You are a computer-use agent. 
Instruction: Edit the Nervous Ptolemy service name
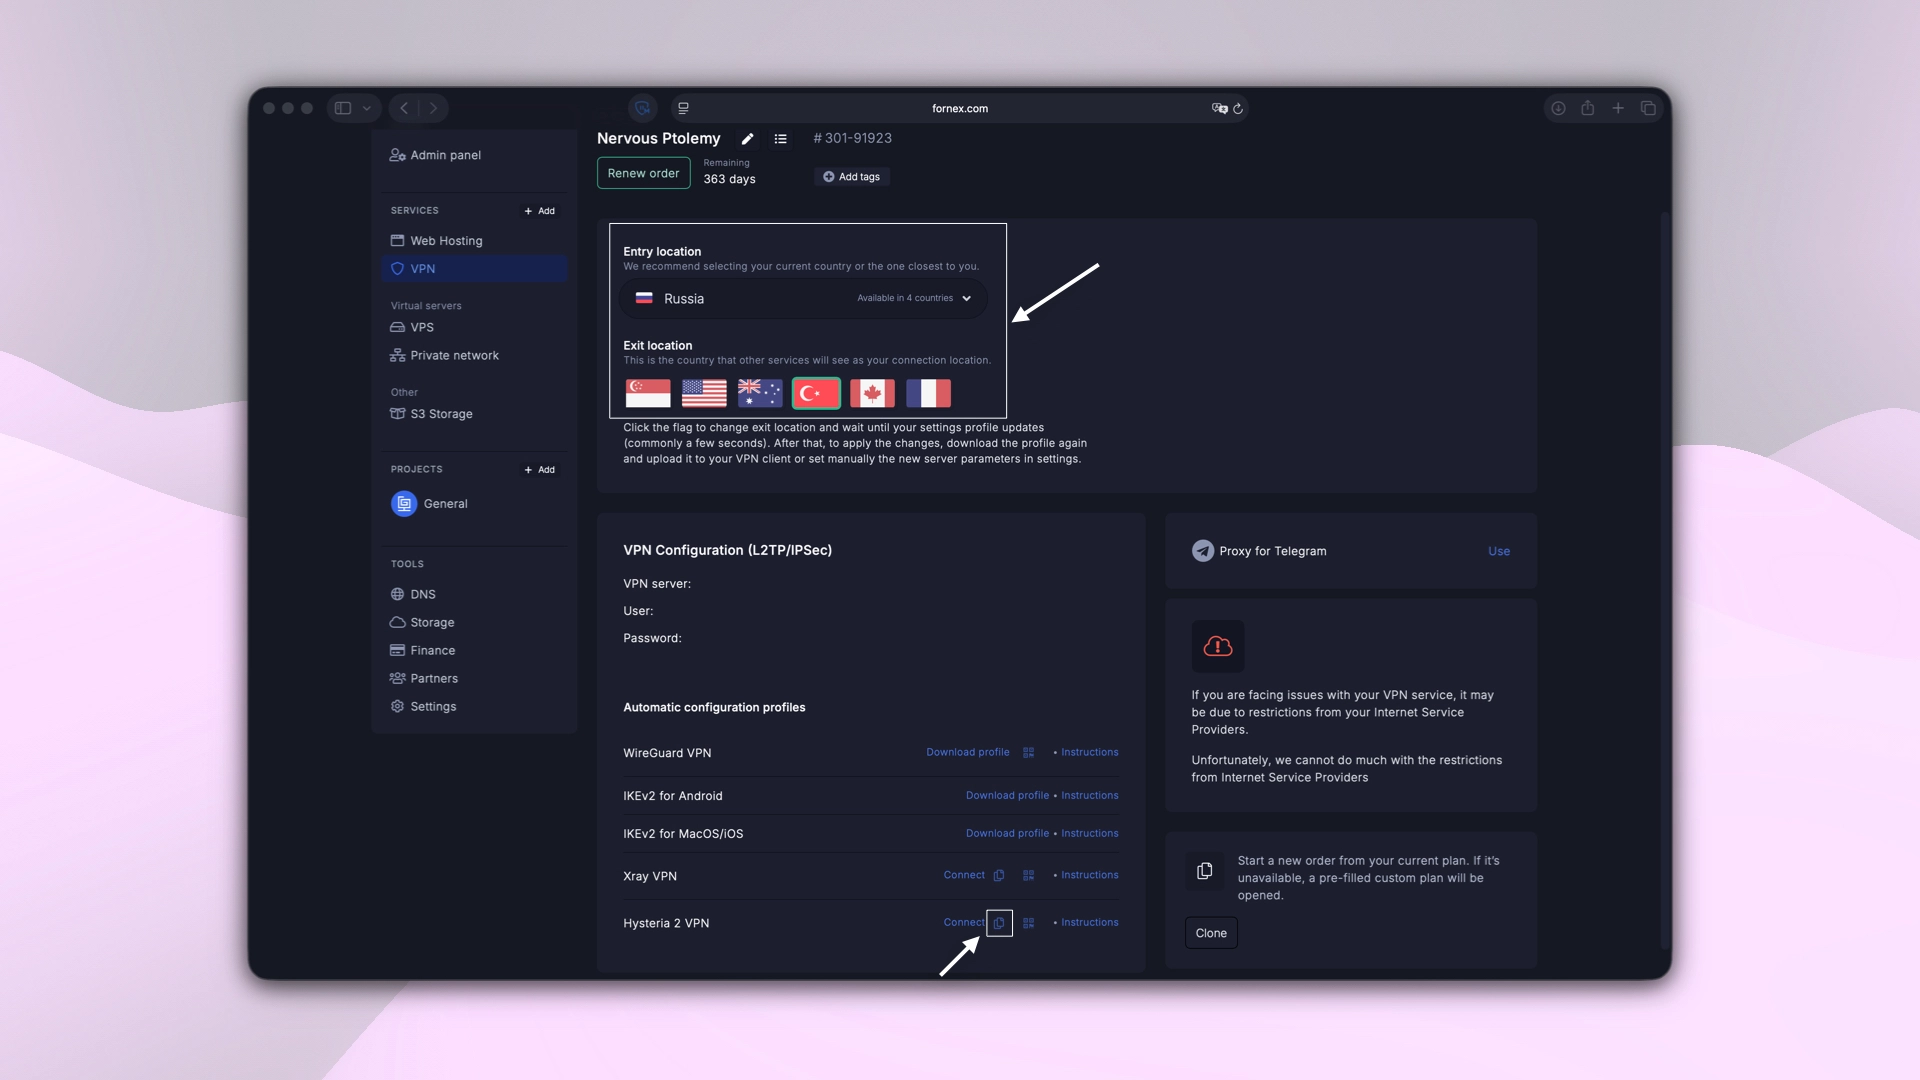pos(747,138)
